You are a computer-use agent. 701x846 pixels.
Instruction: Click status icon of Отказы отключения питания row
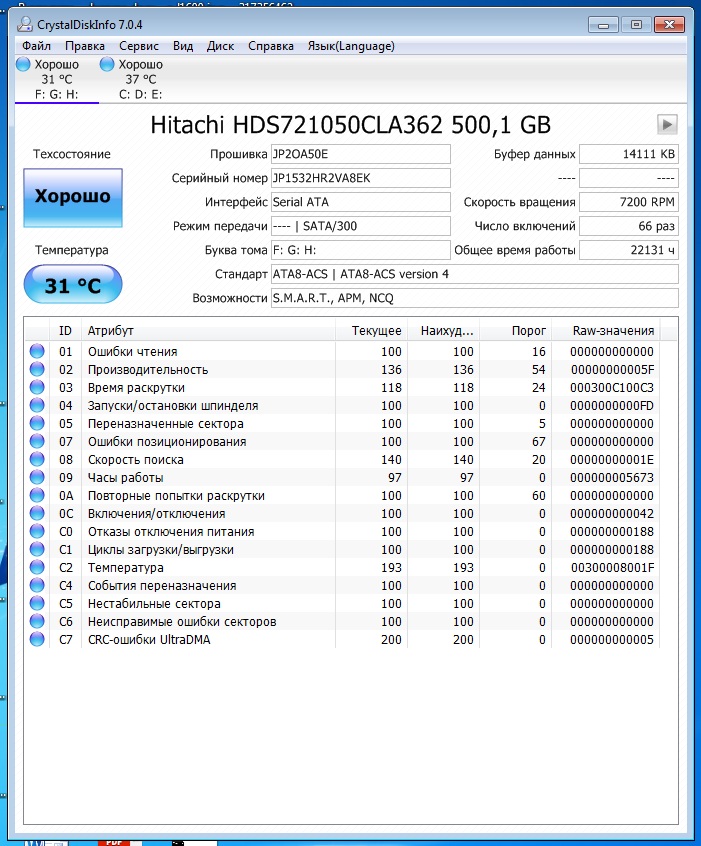37,531
